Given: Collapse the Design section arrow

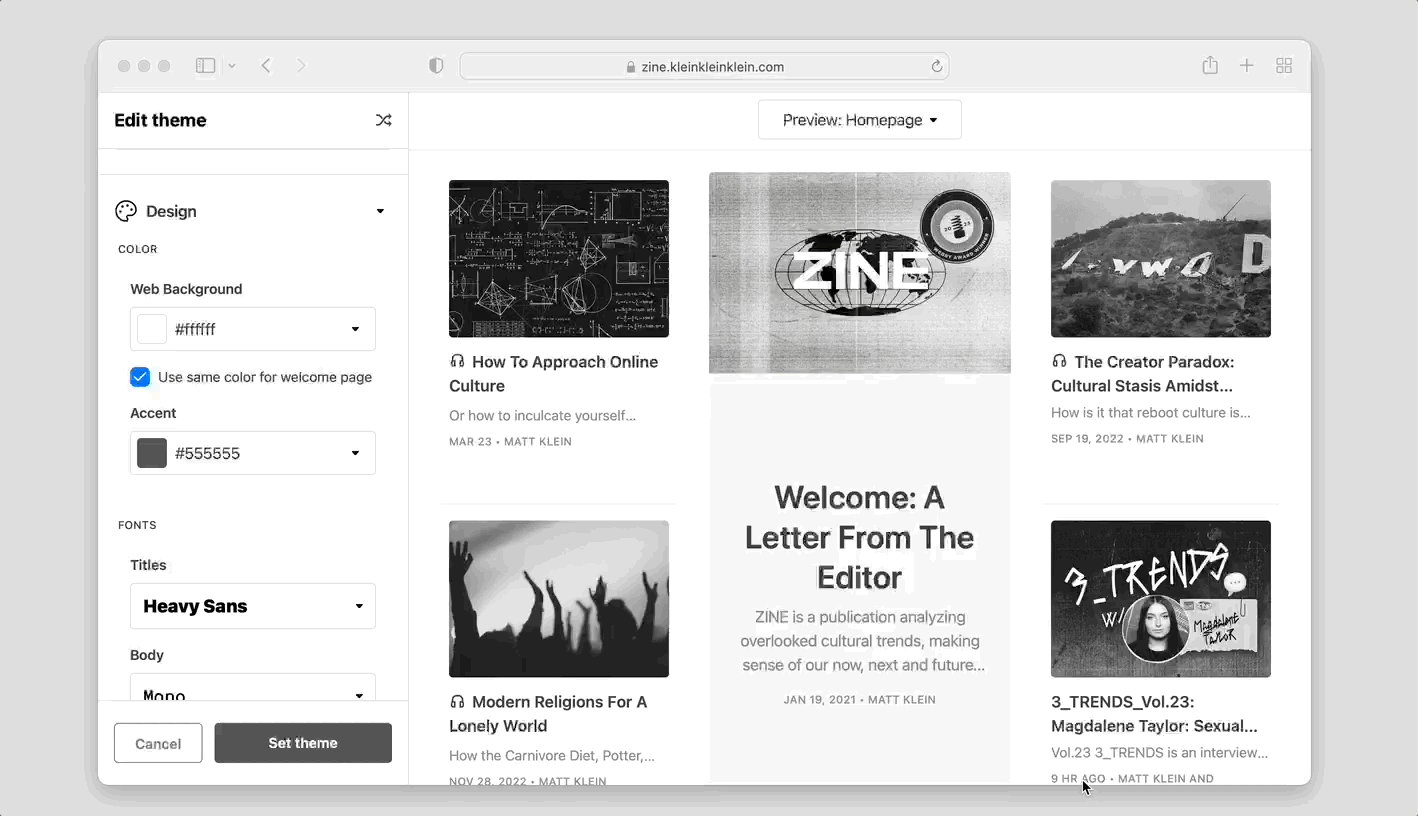Looking at the screenshot, I should tap(380, 211).
